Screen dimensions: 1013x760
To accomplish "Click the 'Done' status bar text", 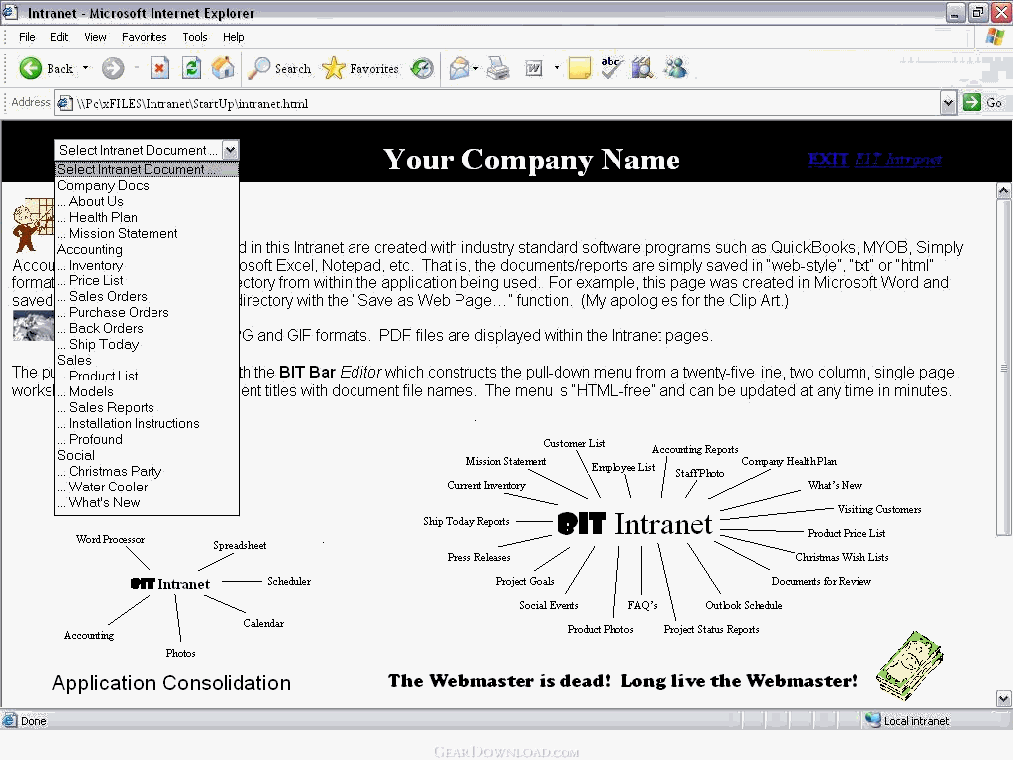I will (x=34, y=721).
